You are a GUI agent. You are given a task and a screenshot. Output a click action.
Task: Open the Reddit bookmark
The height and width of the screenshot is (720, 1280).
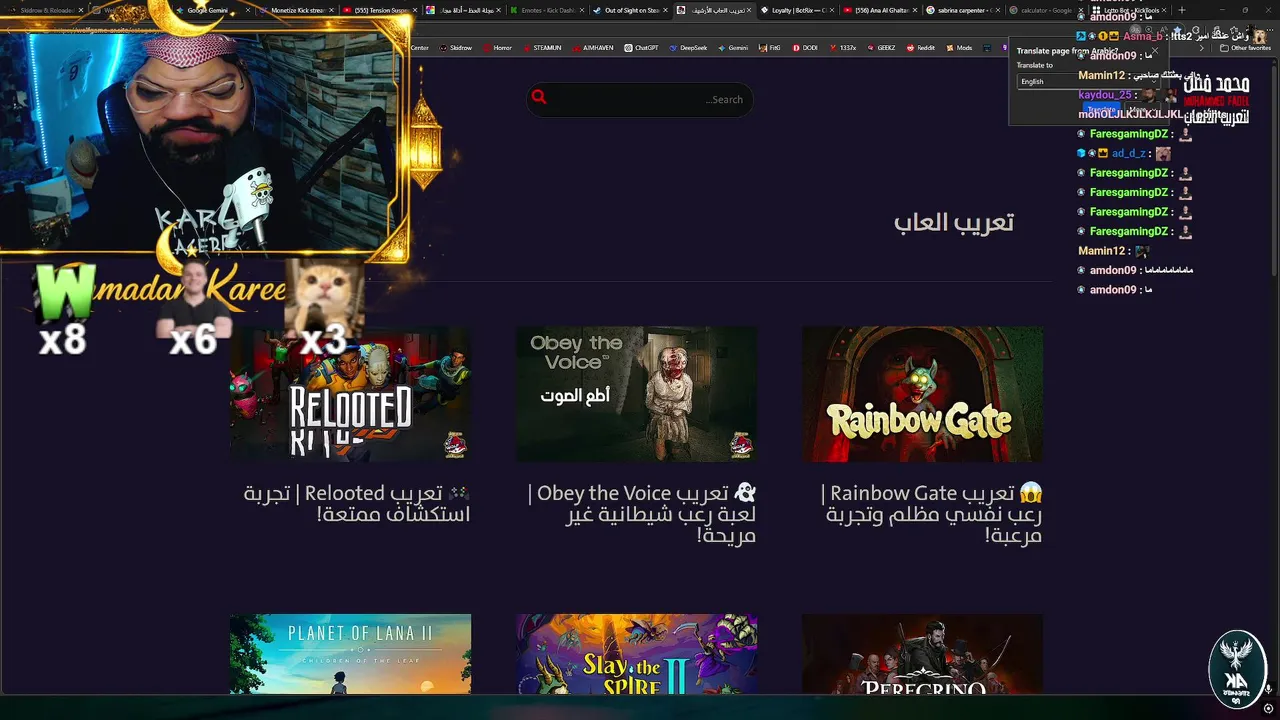point(920,47)
